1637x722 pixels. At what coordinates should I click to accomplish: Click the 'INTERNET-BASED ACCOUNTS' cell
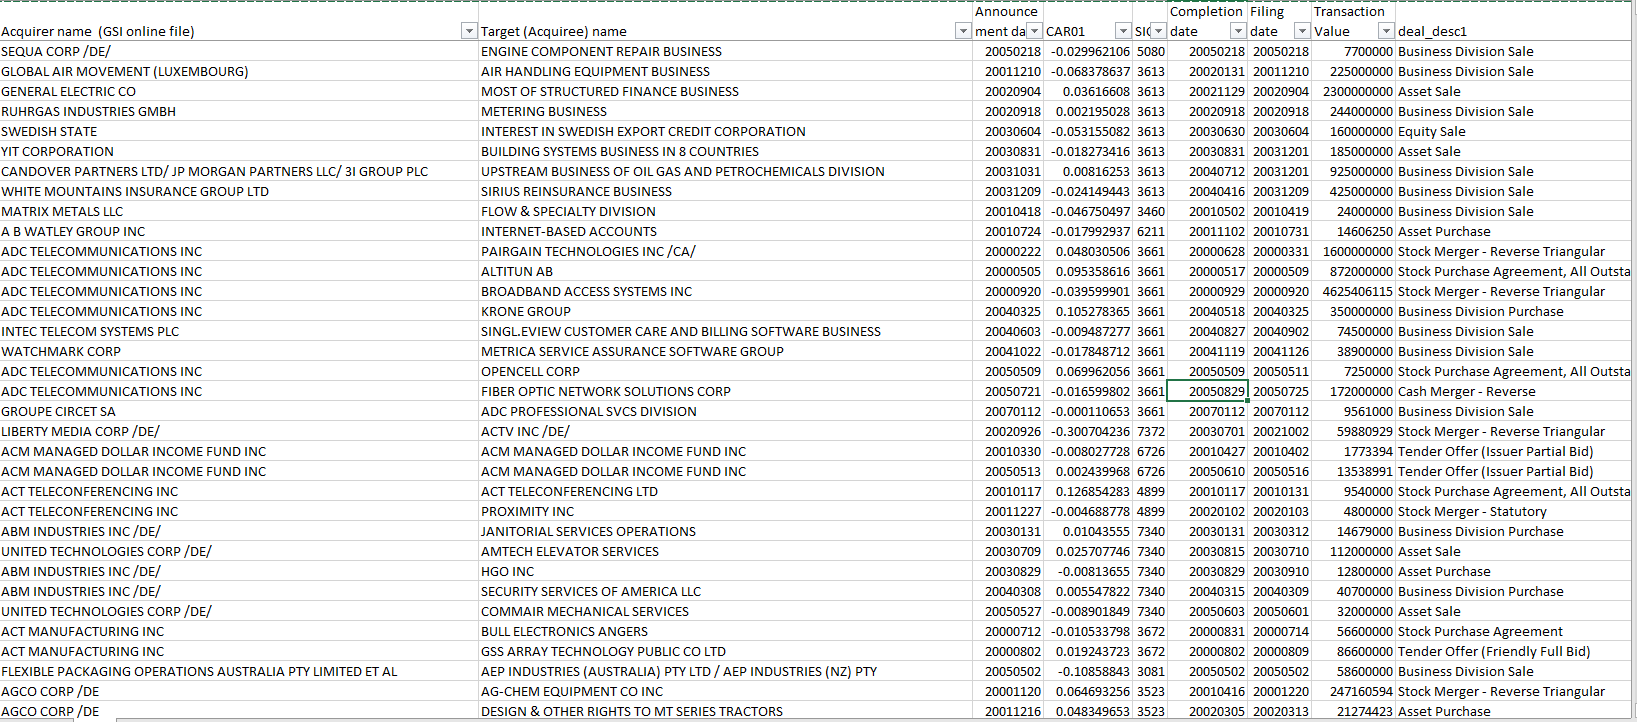(x=725, y=231)
